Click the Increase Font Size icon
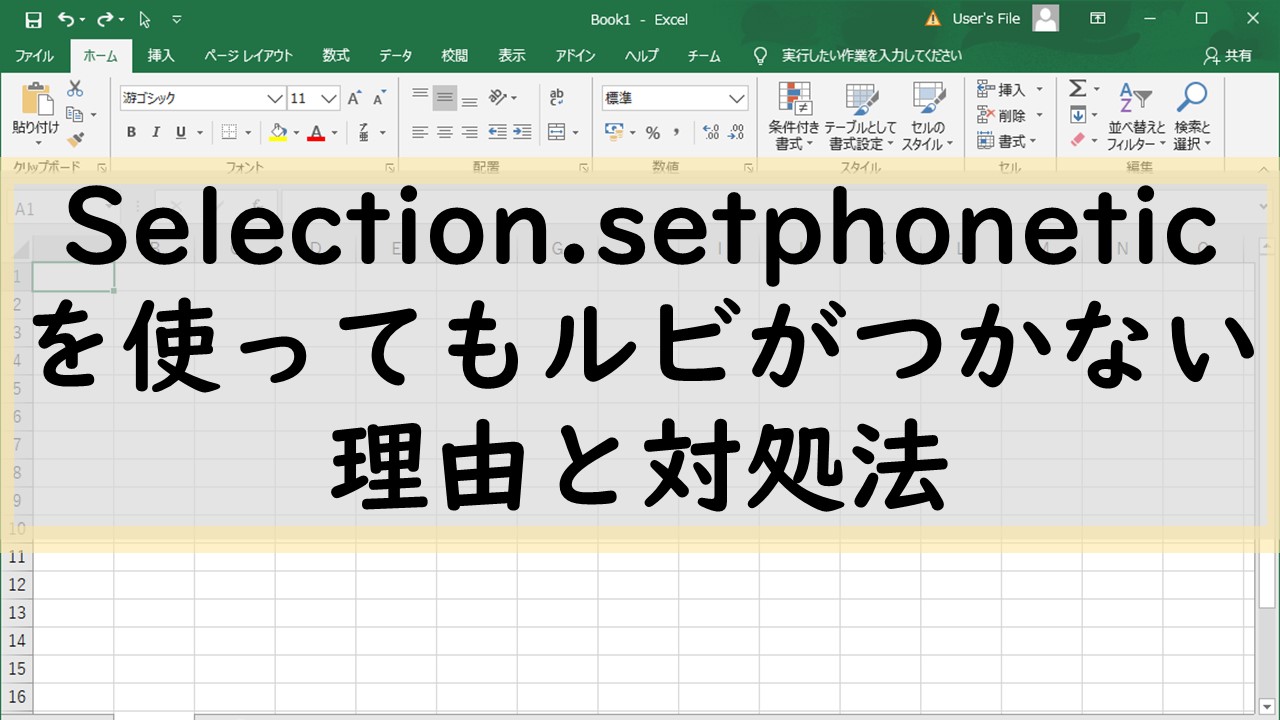The image size is (1280, 720). pyautogui.click(x=354, y=98)
